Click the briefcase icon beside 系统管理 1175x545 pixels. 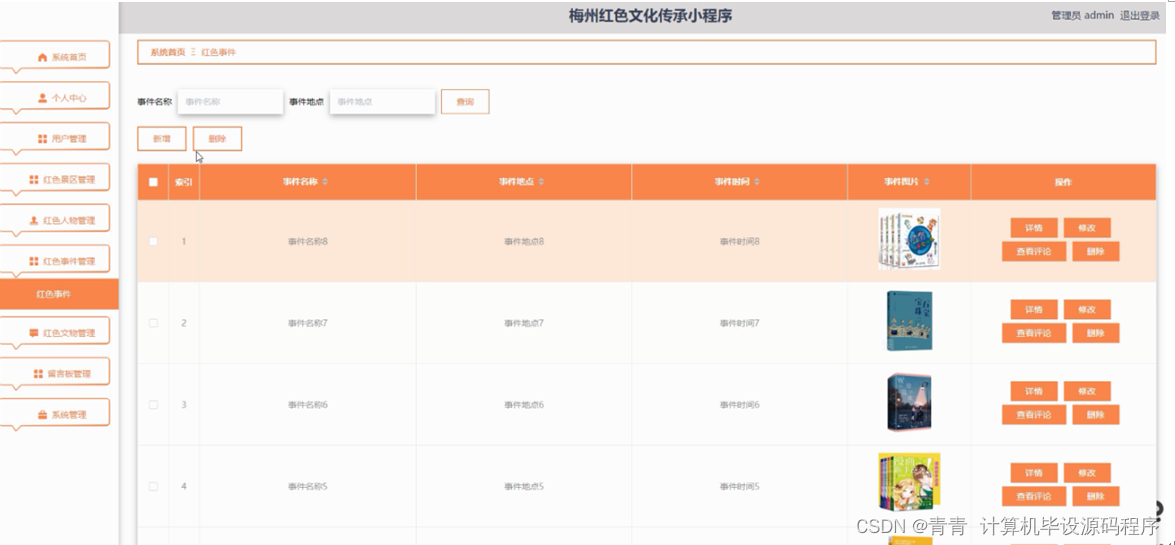click(x=42, y=415)
